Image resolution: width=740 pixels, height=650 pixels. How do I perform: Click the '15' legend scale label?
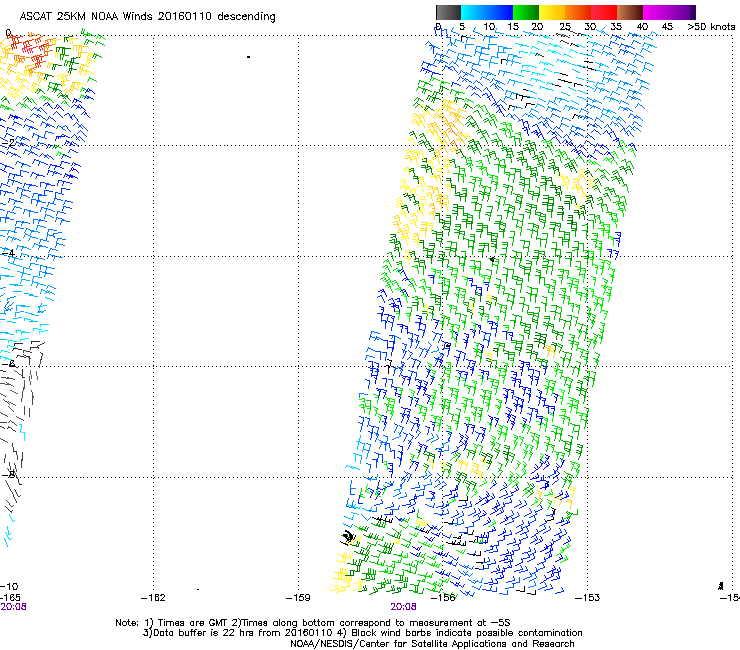pyautogui.click(x=513, y=27)
